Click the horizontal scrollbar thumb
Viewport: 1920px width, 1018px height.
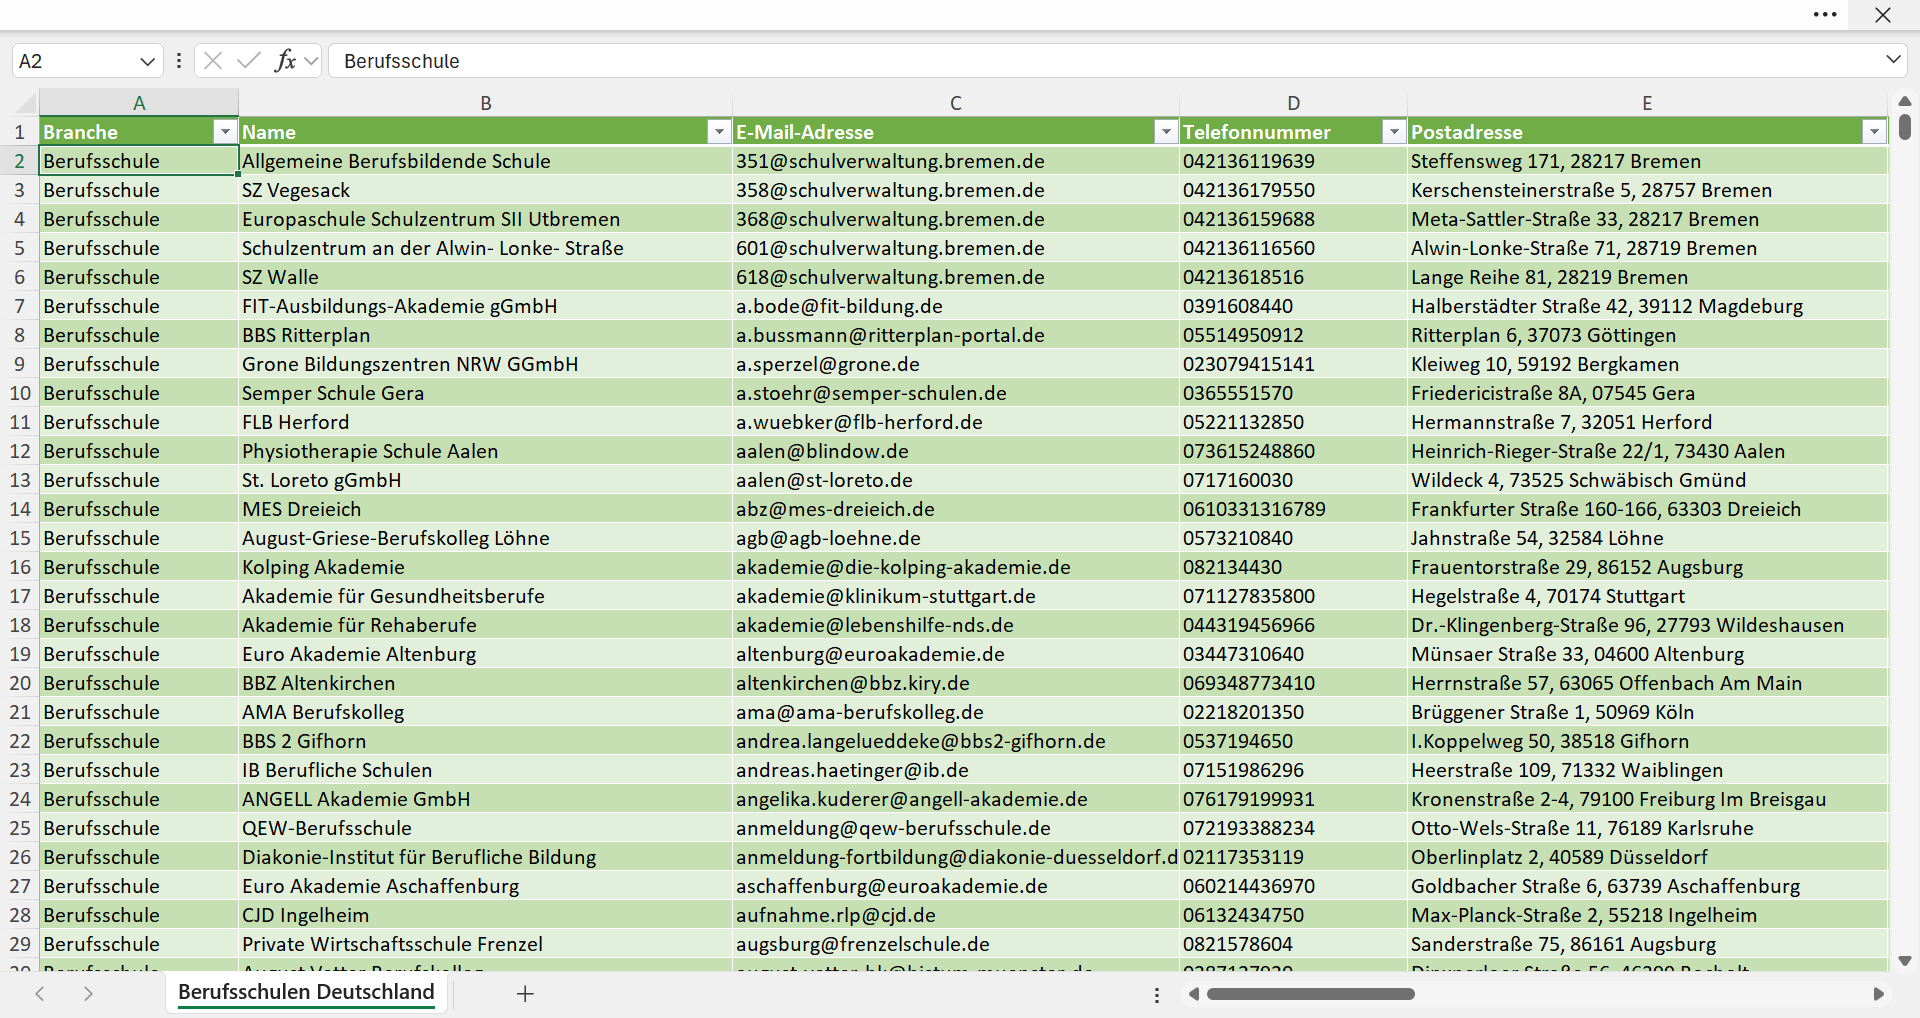[1310, 994]
